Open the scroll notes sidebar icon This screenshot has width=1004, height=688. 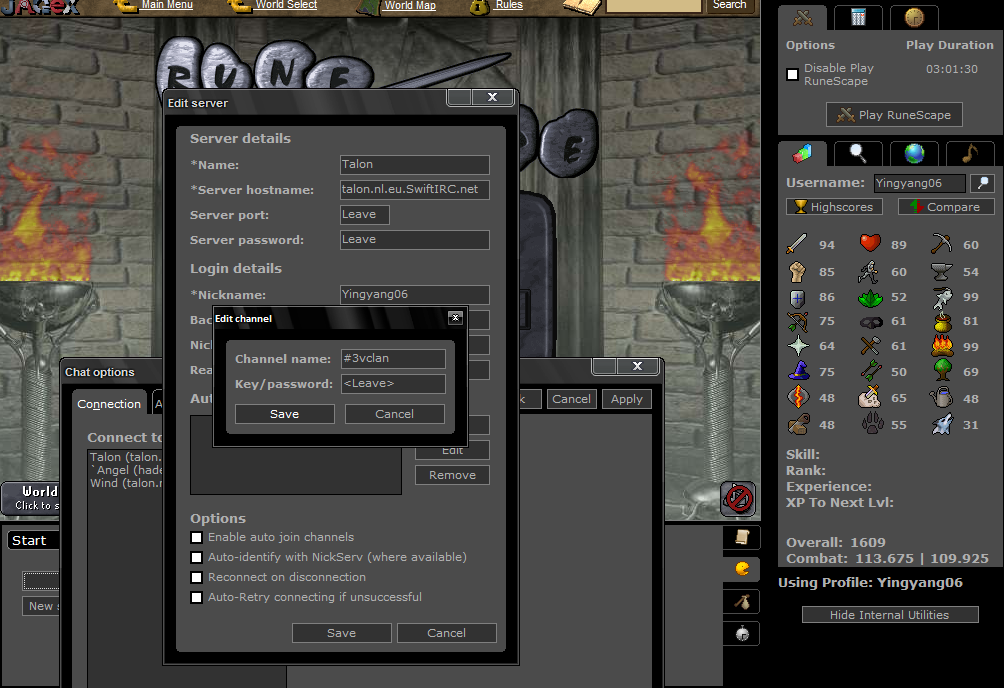coord(741,537)
